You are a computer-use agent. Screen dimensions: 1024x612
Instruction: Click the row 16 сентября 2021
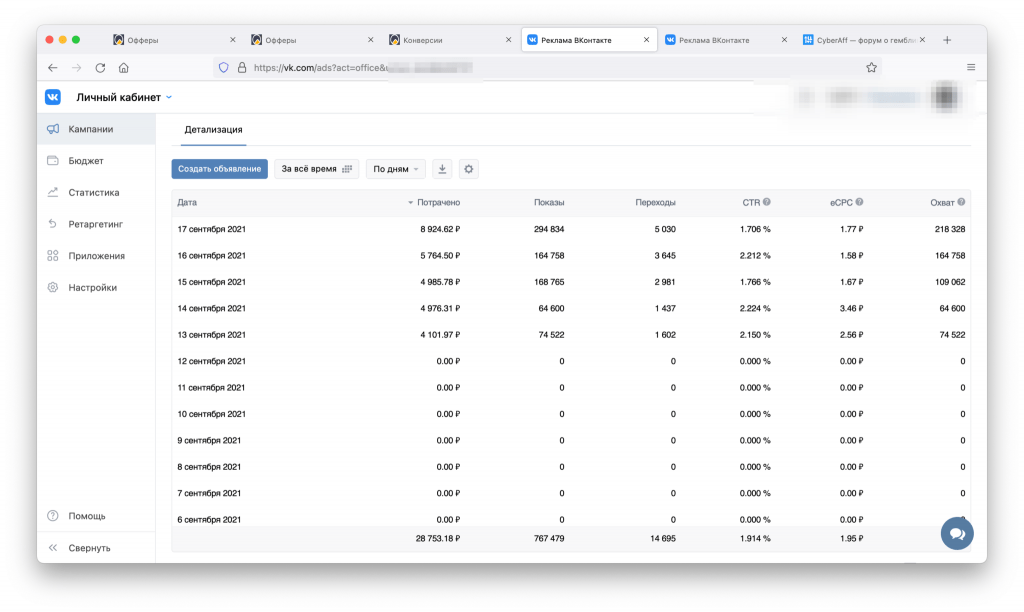click(571, 256)
